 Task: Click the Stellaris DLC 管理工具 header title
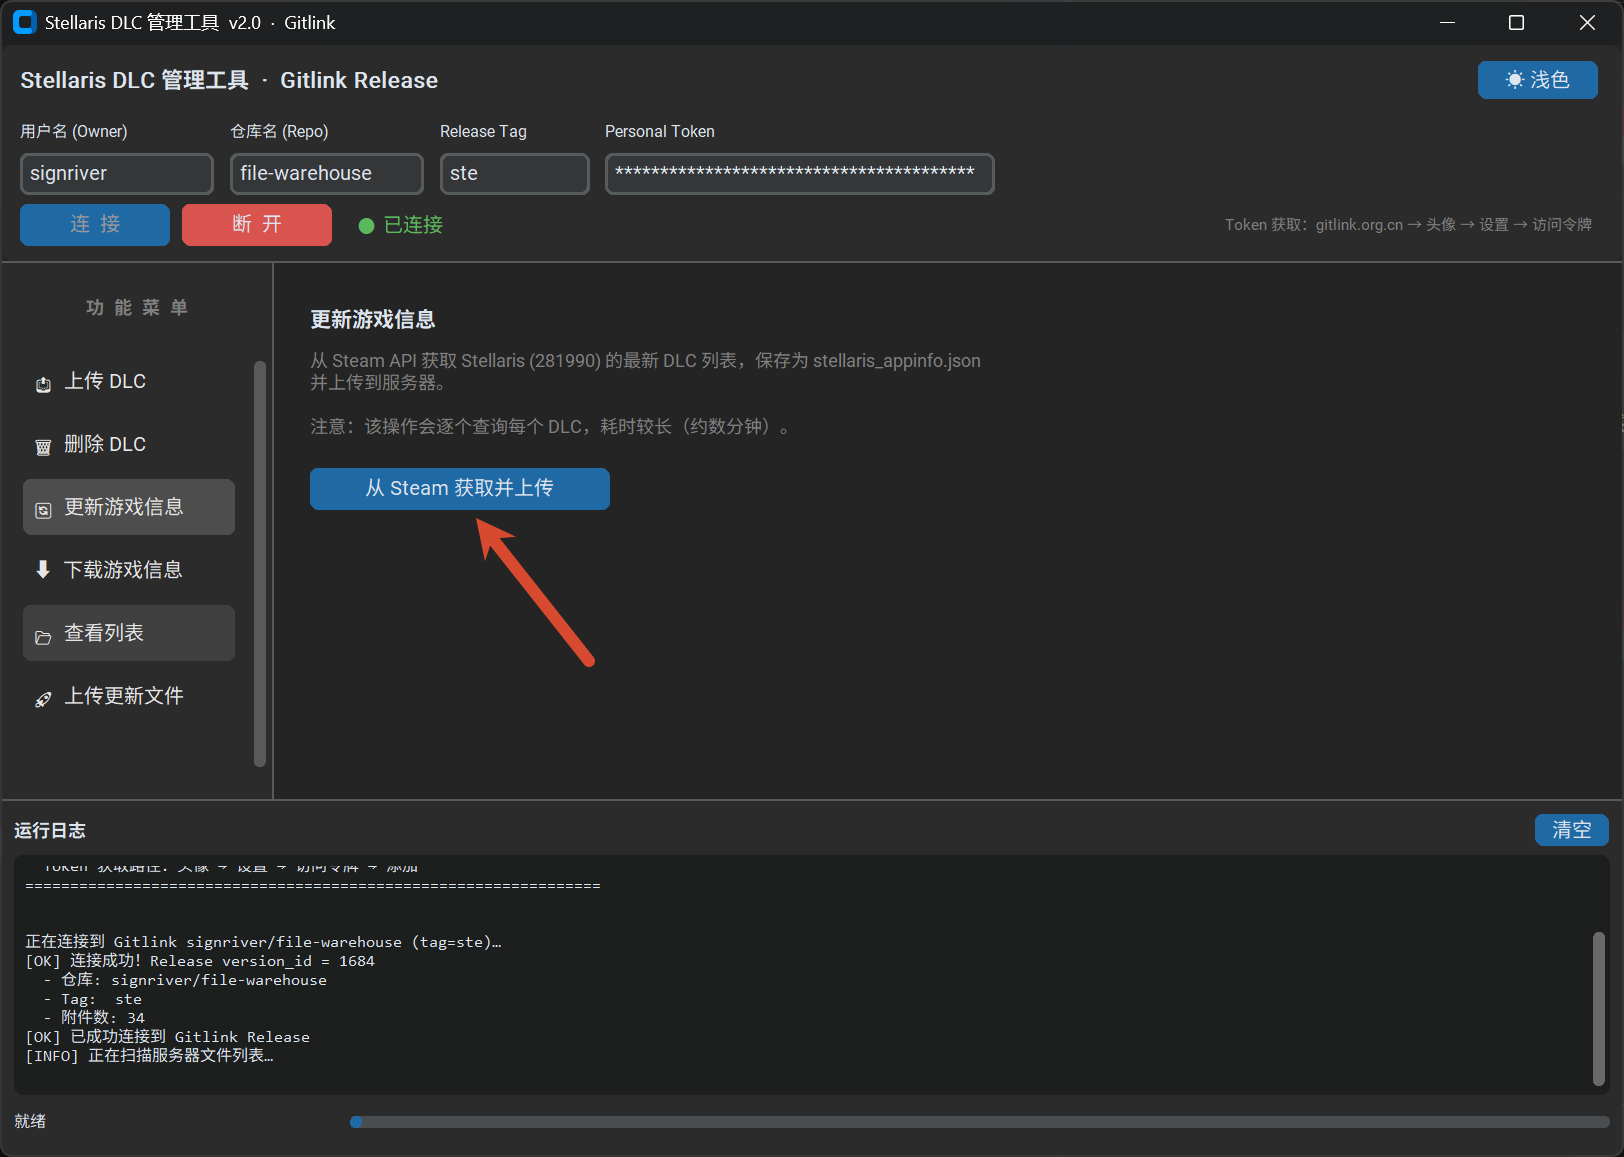tap(229, 80)
